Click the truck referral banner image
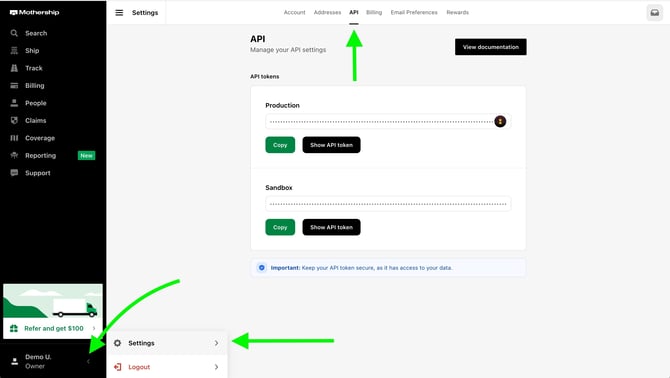 coord(53,302)
